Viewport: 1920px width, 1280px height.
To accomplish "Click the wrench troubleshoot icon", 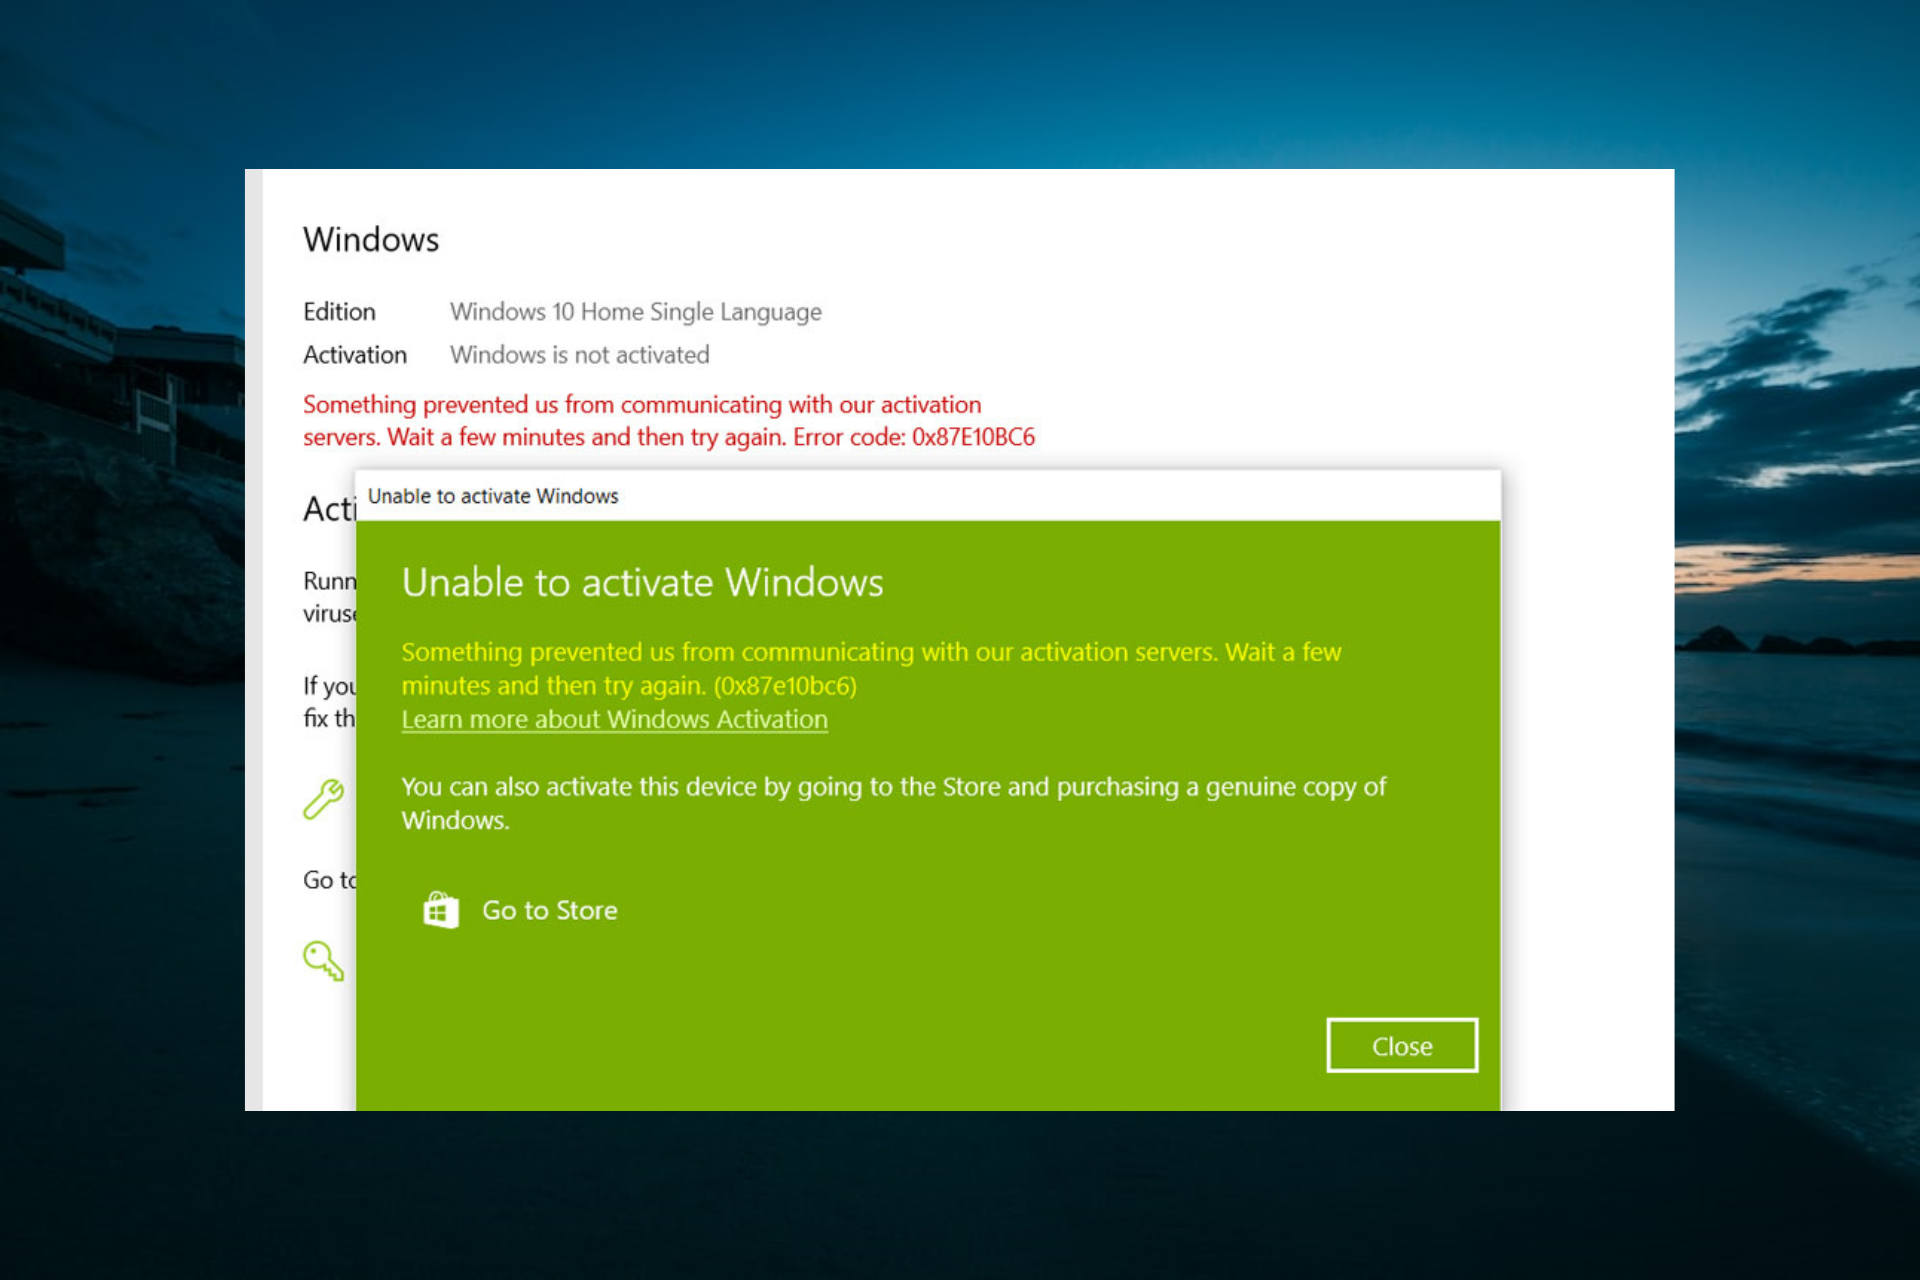I will coord(324,799).
